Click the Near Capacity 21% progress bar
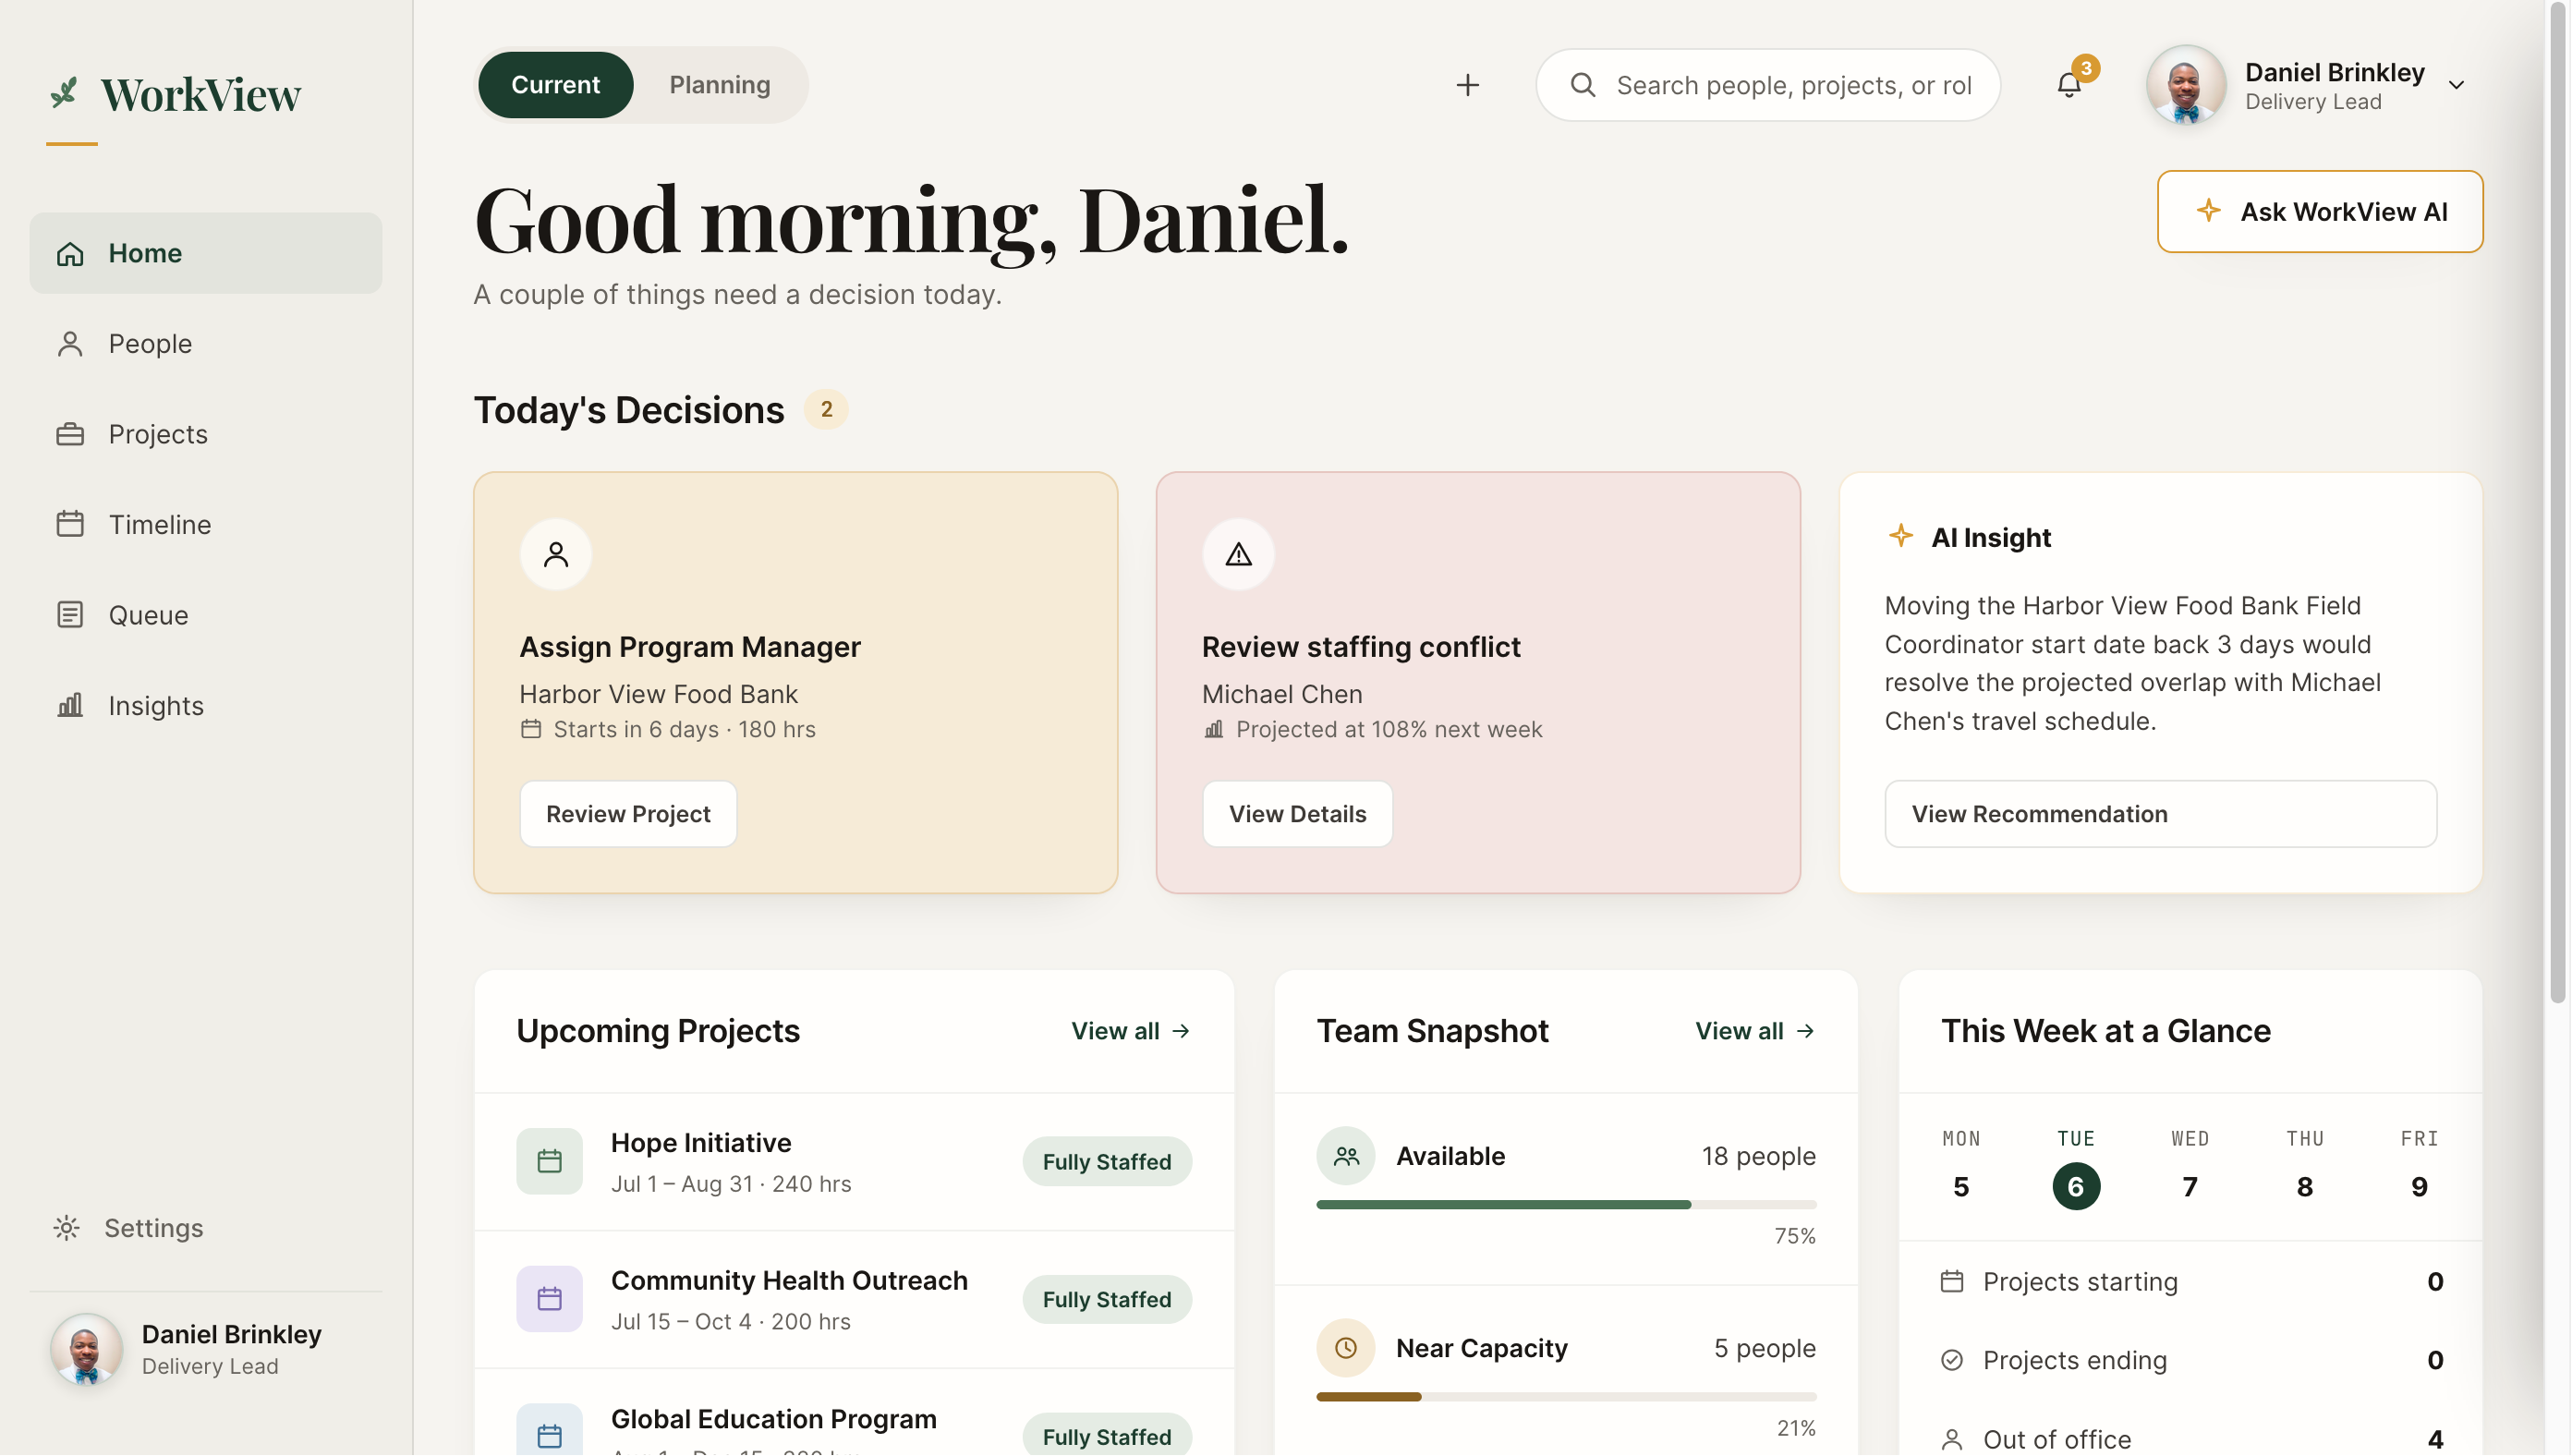The height and width of the screenshot is (1456, 2572). [1565, 1397]
